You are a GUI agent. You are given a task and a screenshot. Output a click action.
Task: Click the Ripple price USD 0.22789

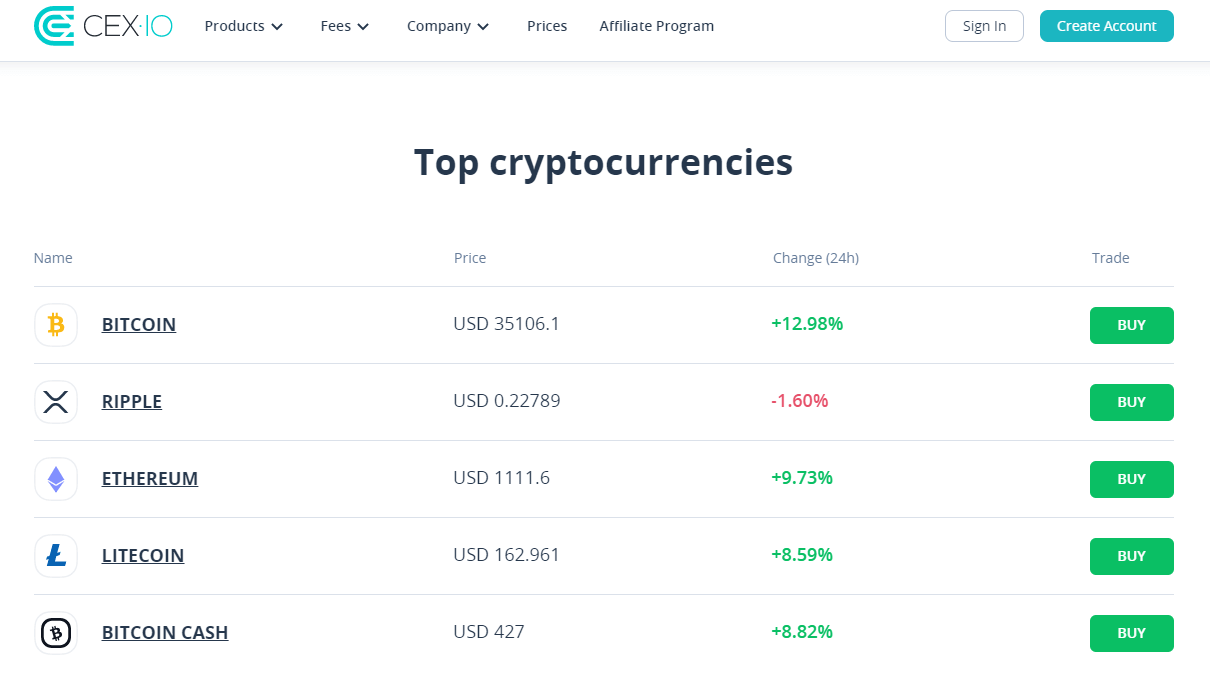click(x=507, y=401)
